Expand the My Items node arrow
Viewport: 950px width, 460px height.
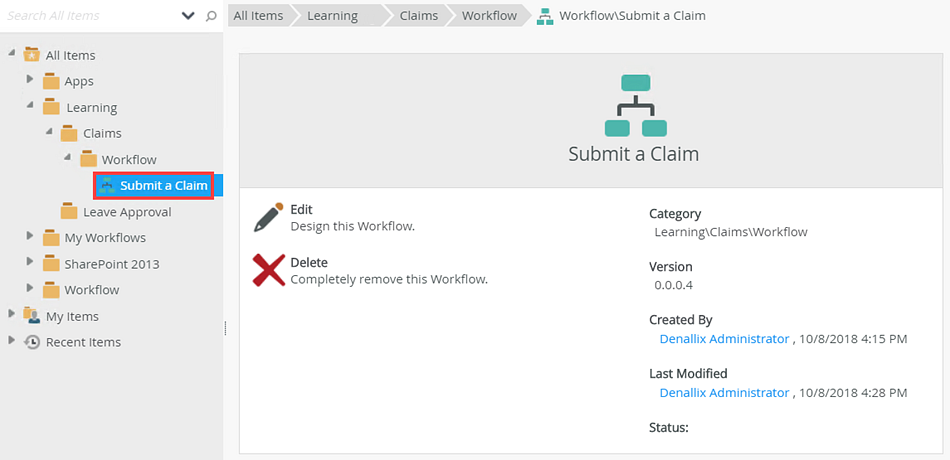(x=11, y=313)
